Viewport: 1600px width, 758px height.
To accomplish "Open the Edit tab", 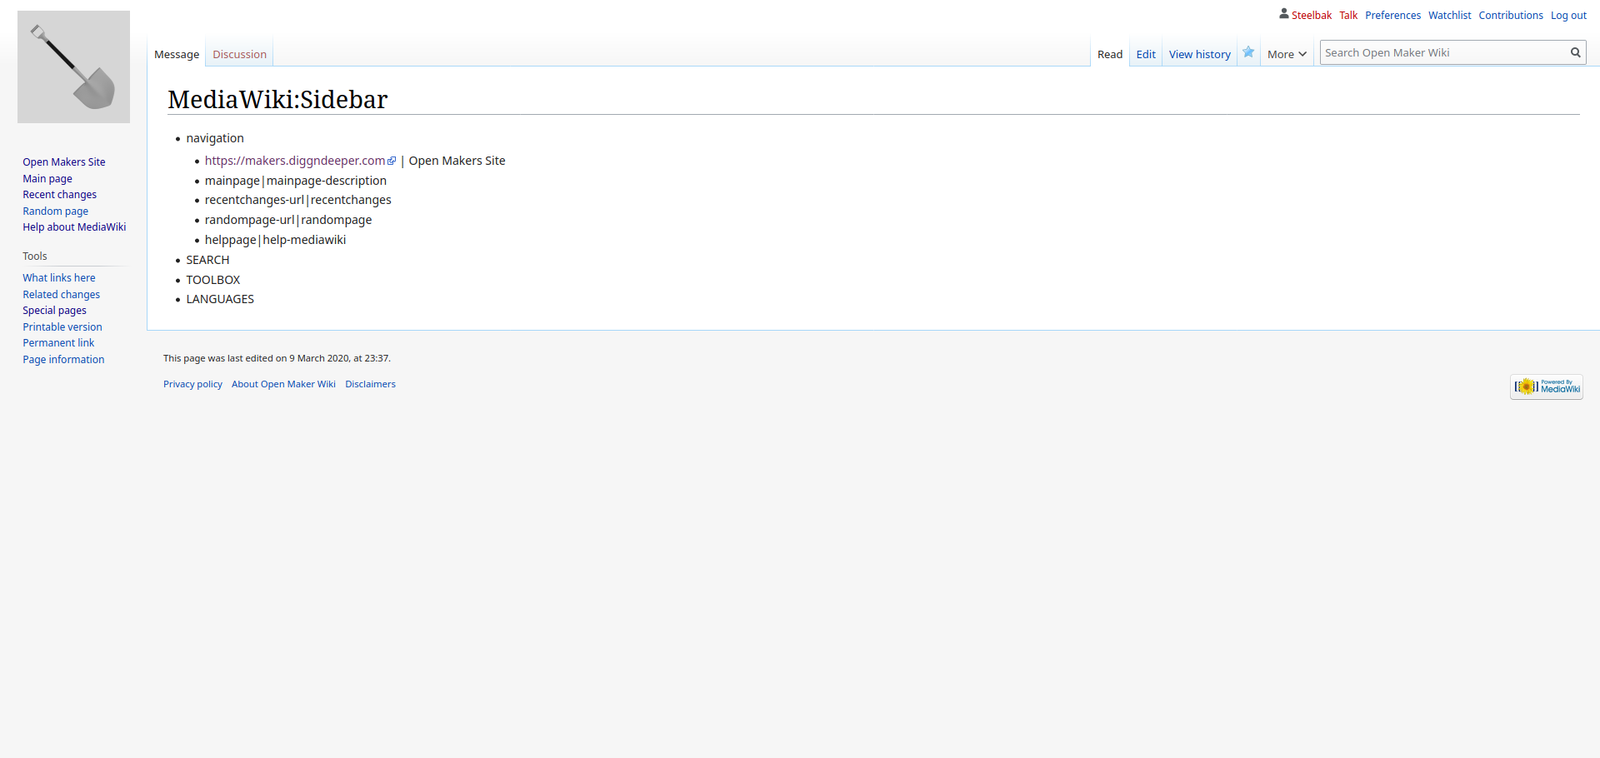I will 1146,54.
